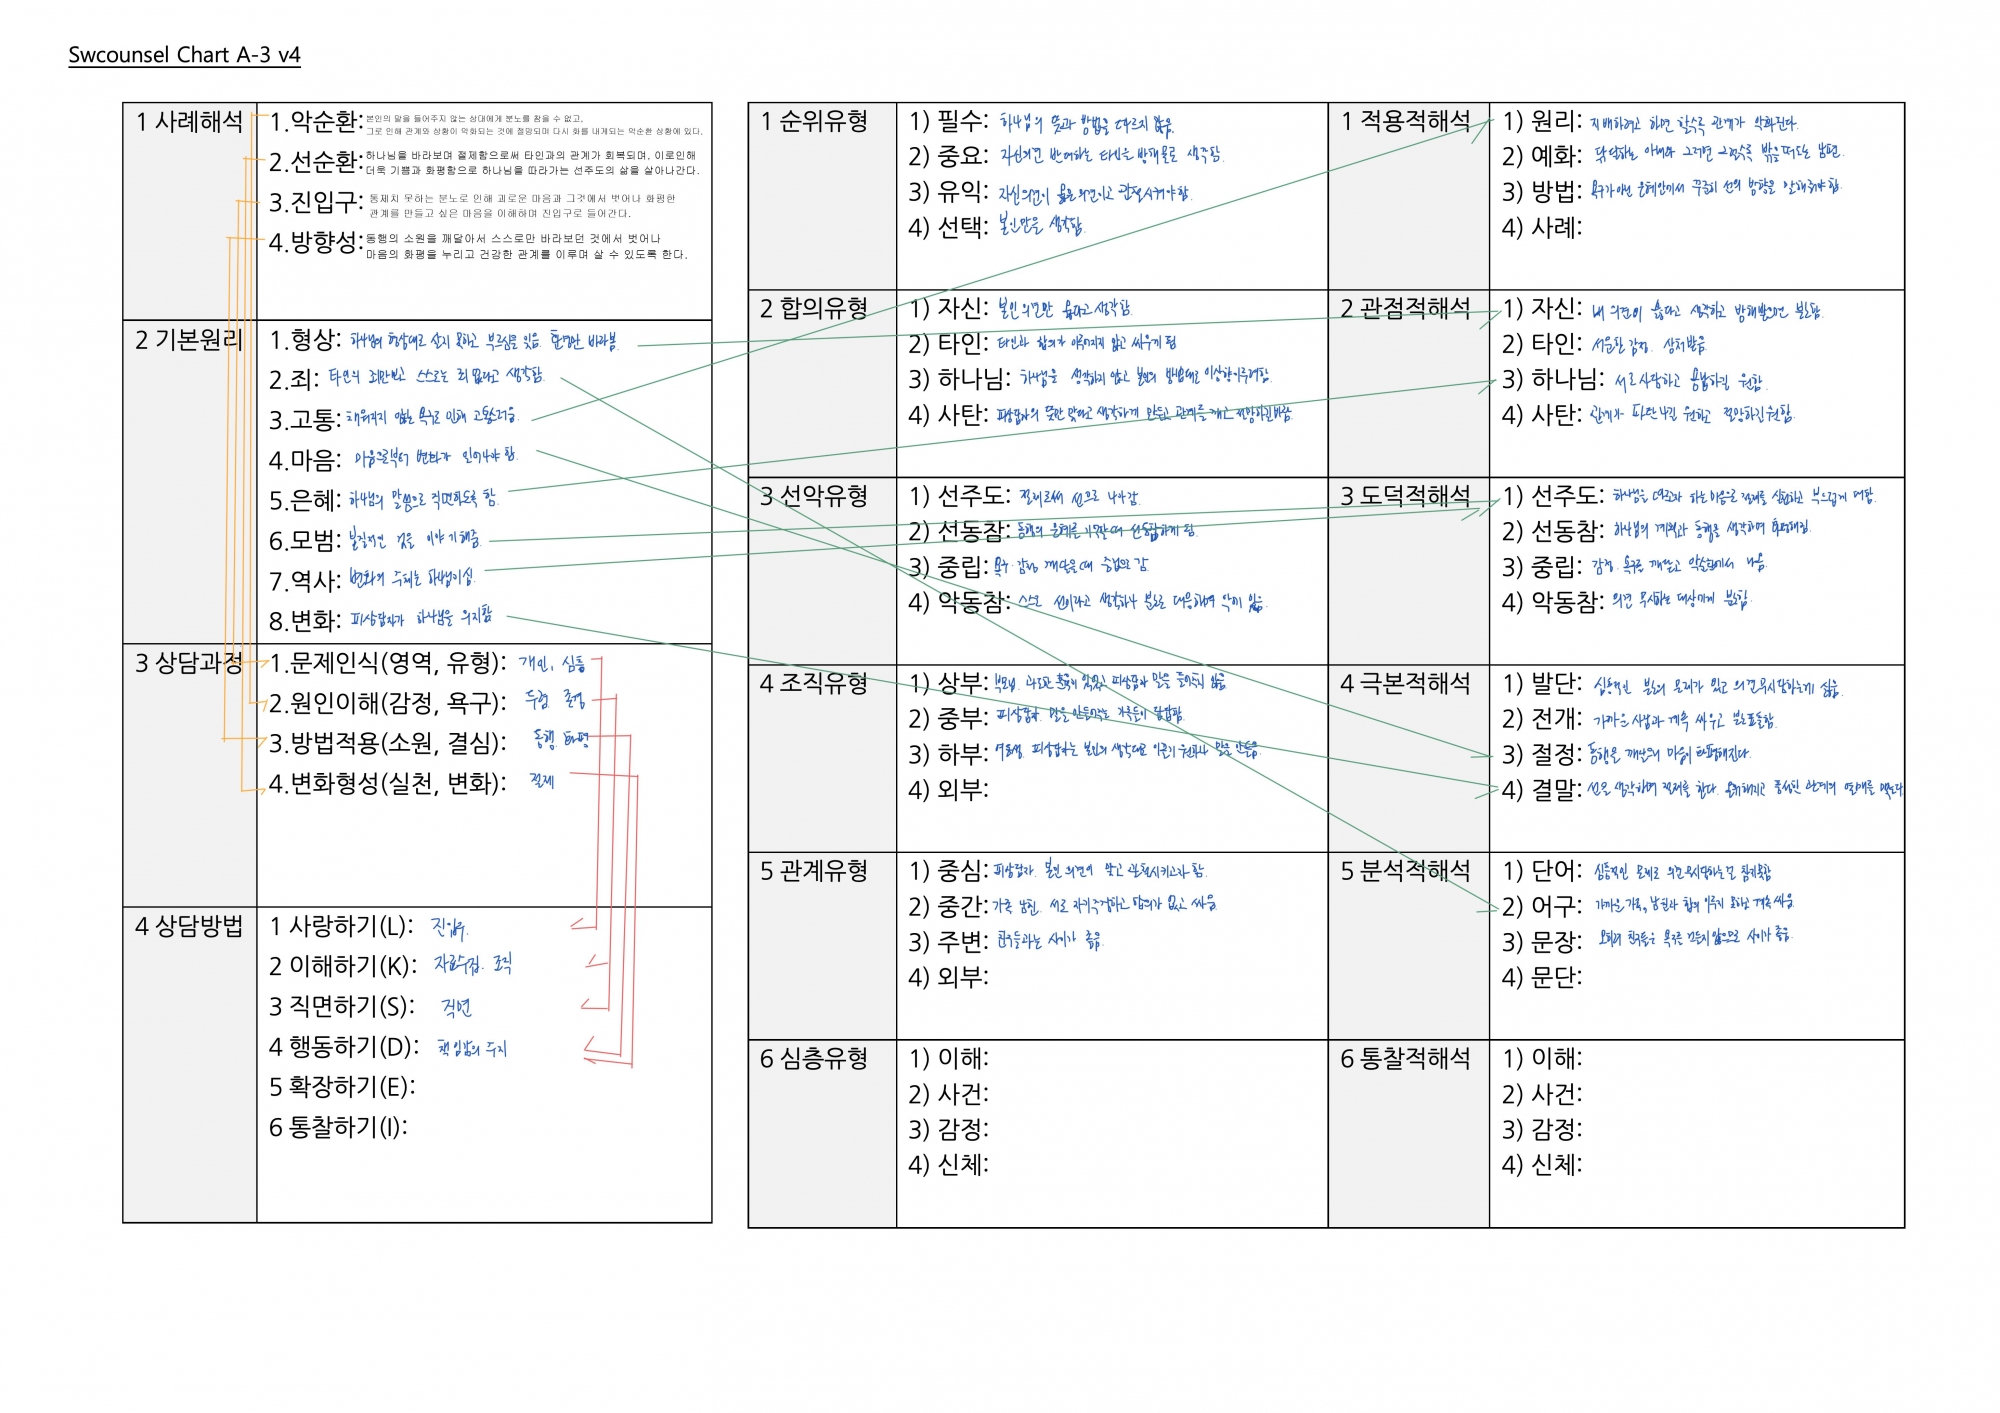The height and width of the screenshot is (1413, 2000).
Task: Click the 2 관점적해석 header cell
Action: pyautogui.click(x=1405, y=308)
